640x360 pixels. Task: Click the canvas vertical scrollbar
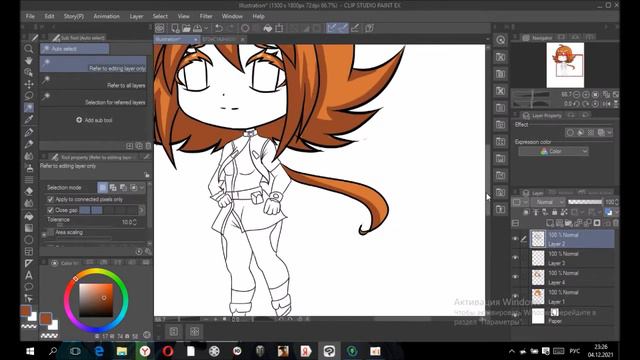pyautogui.click(x=488, y=180)
